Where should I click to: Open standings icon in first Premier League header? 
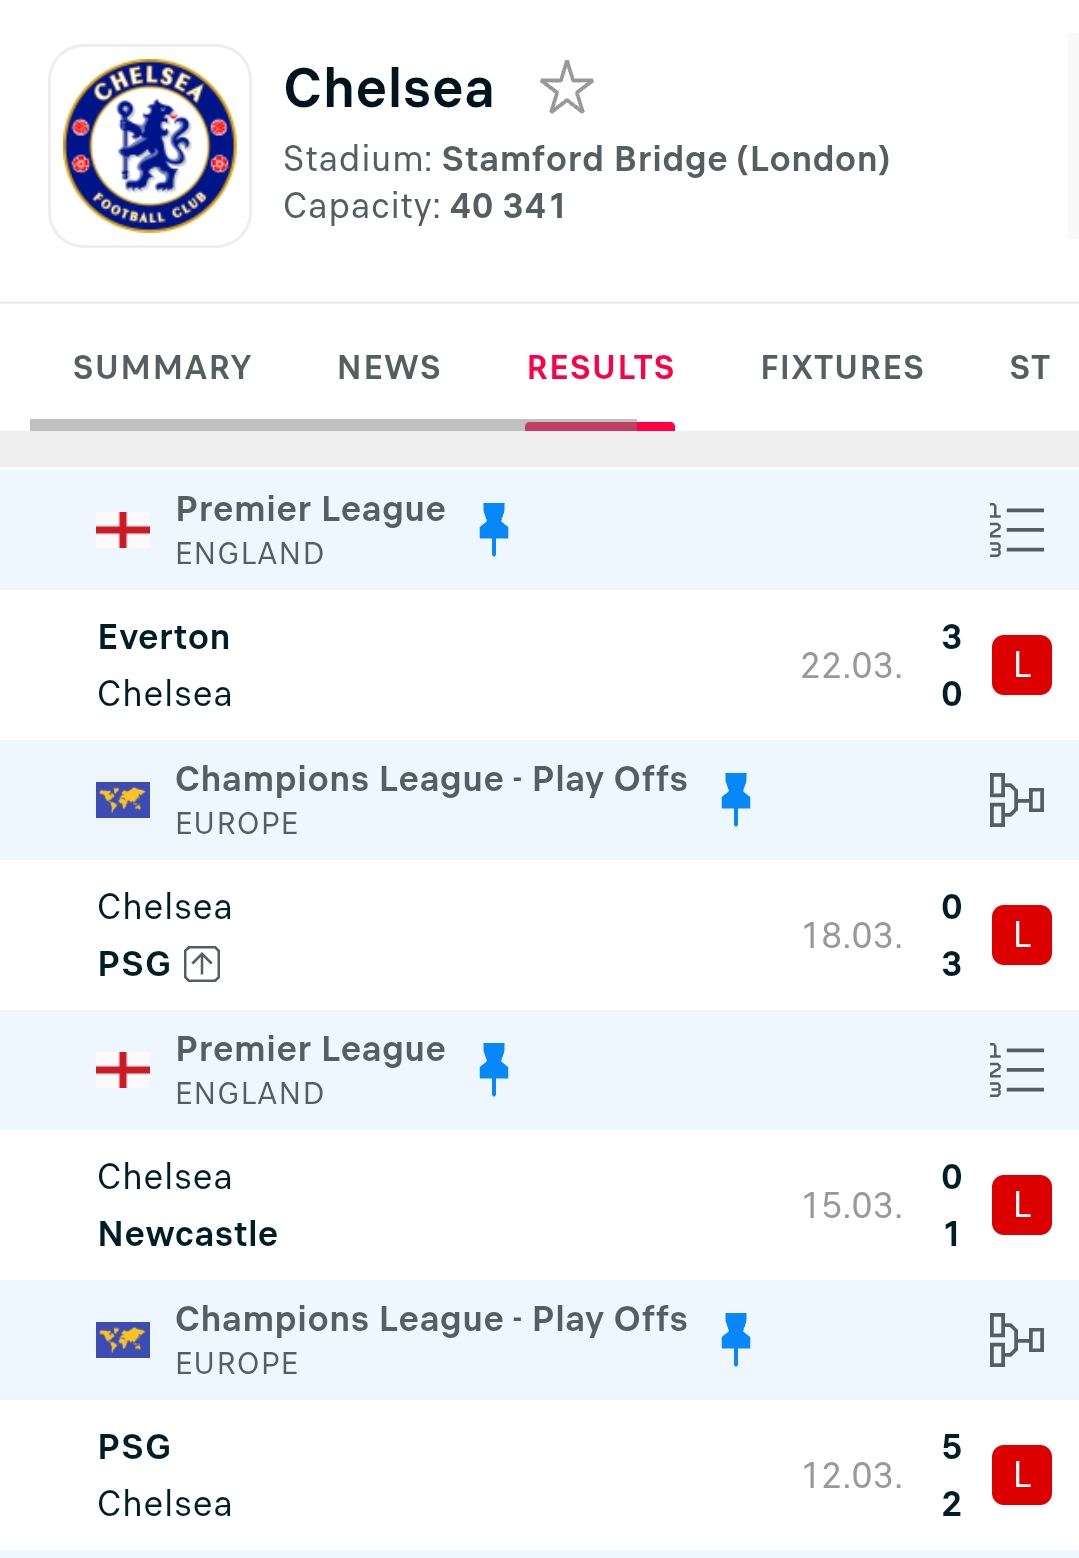1016,529
